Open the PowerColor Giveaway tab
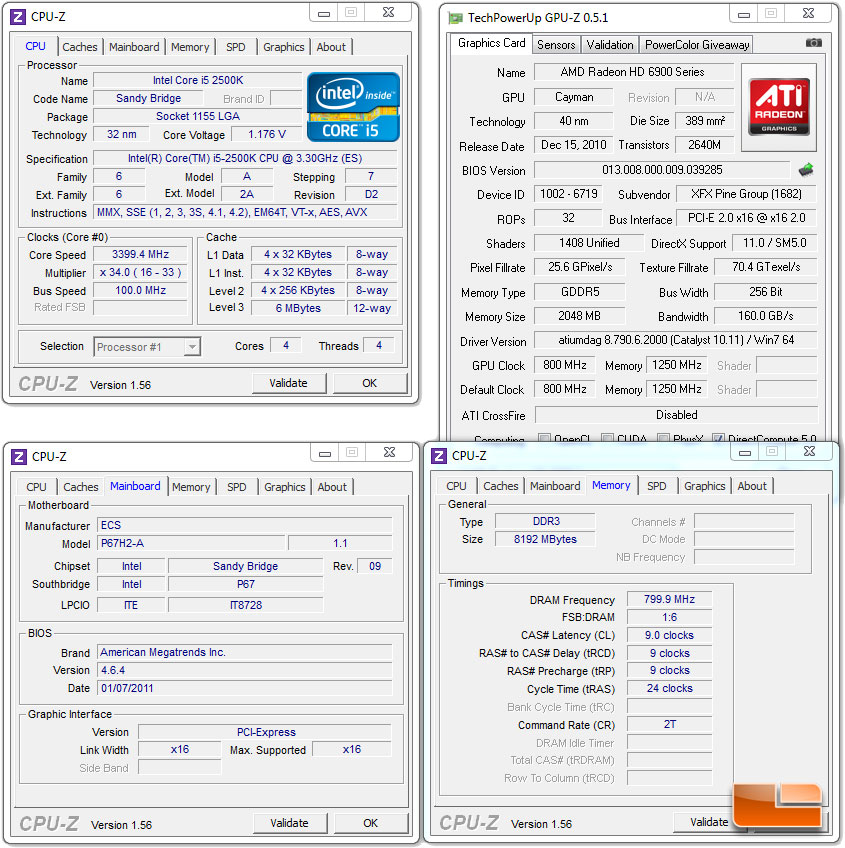This screenshot has width=845, height=848. pyautogui.click(x=697, y=45)
